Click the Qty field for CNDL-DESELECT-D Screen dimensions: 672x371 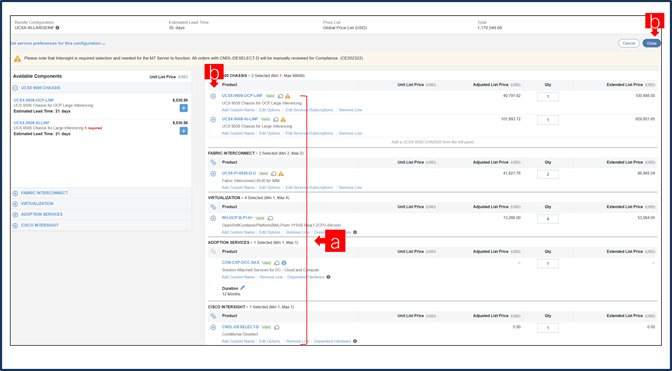tap(548, 328)
